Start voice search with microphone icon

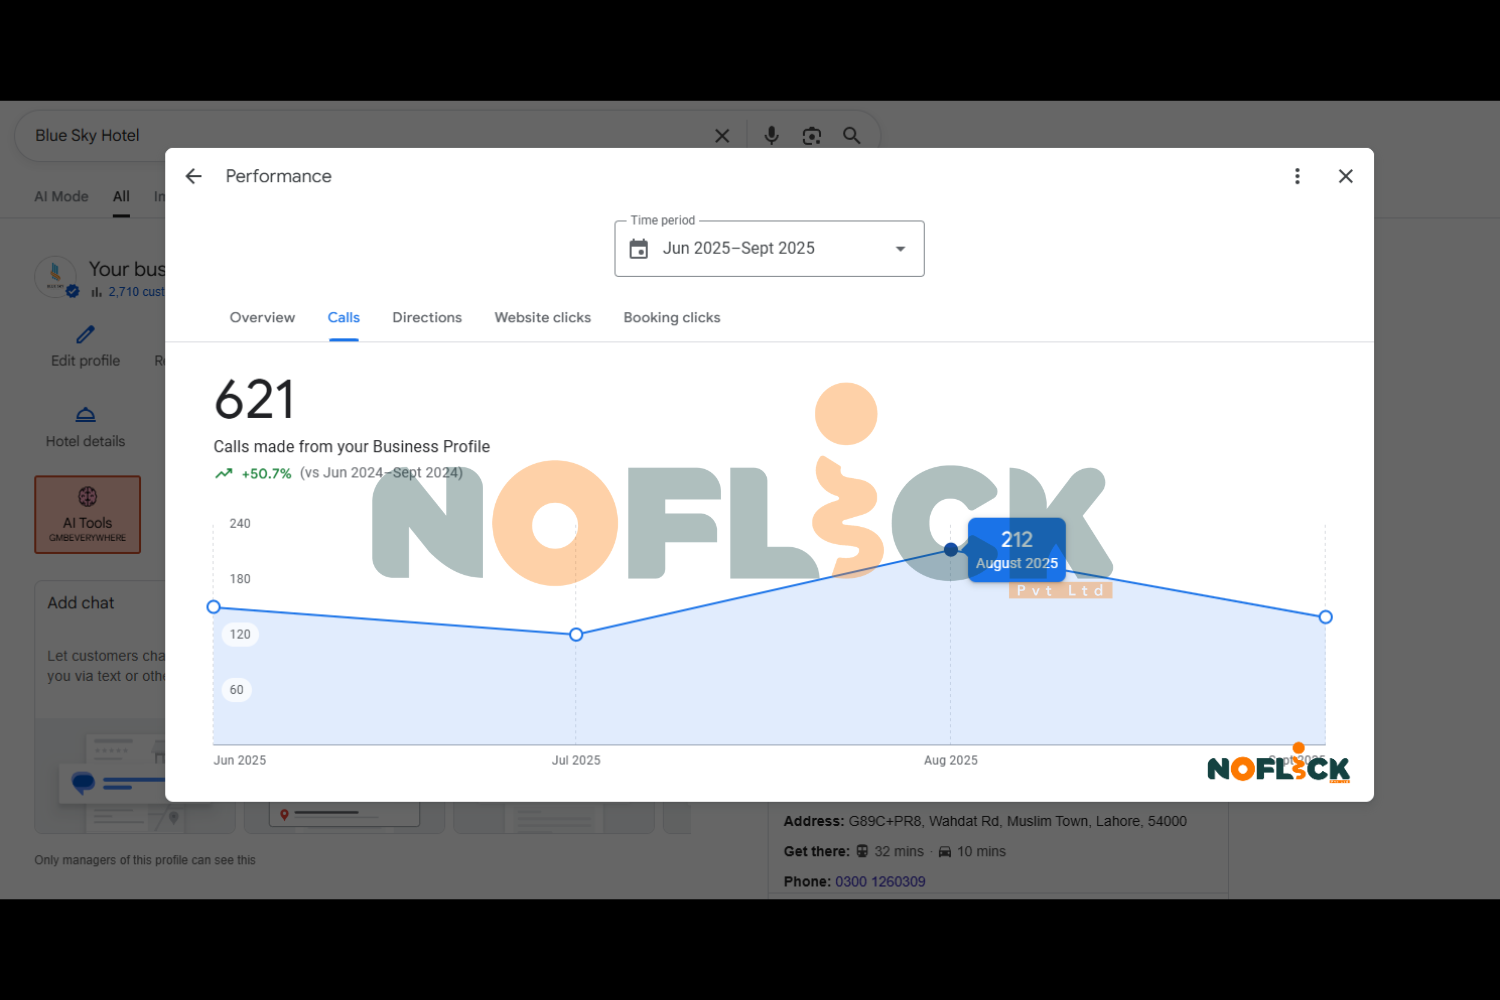click(x=771, y=135)
